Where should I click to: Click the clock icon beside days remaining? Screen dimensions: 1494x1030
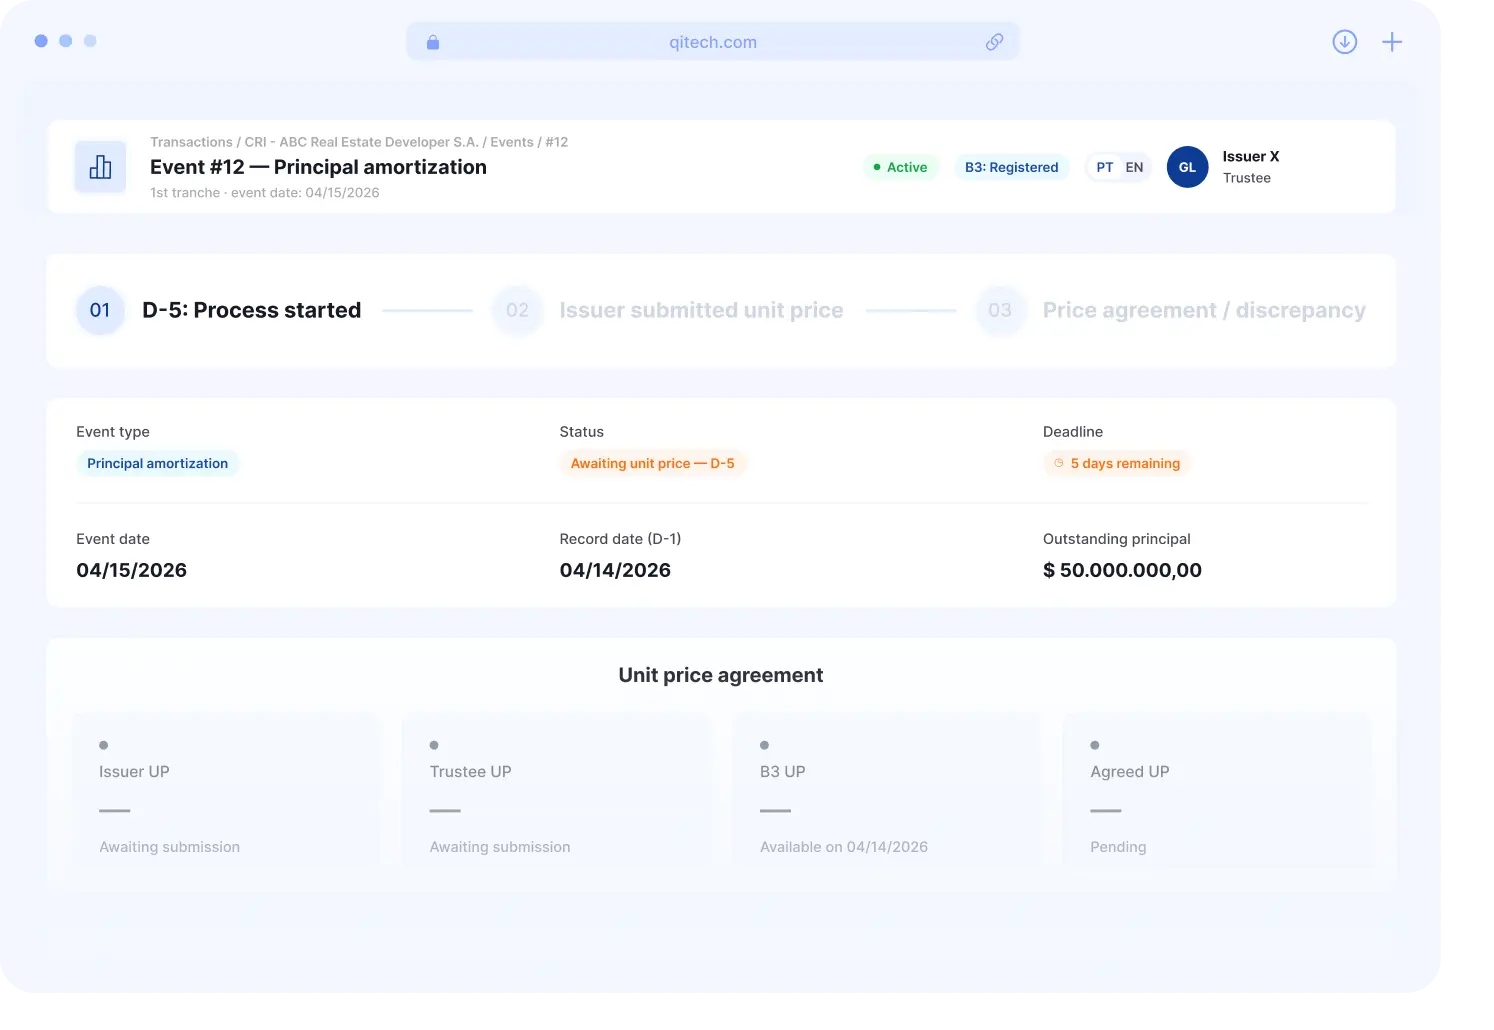[x=1059, y=463]
